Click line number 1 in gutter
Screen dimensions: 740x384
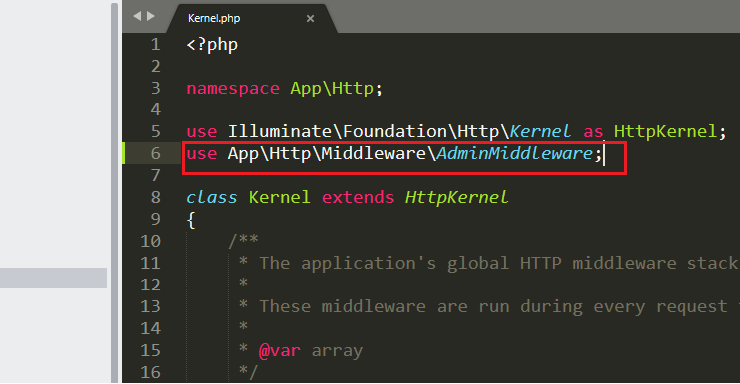(156, 45)
